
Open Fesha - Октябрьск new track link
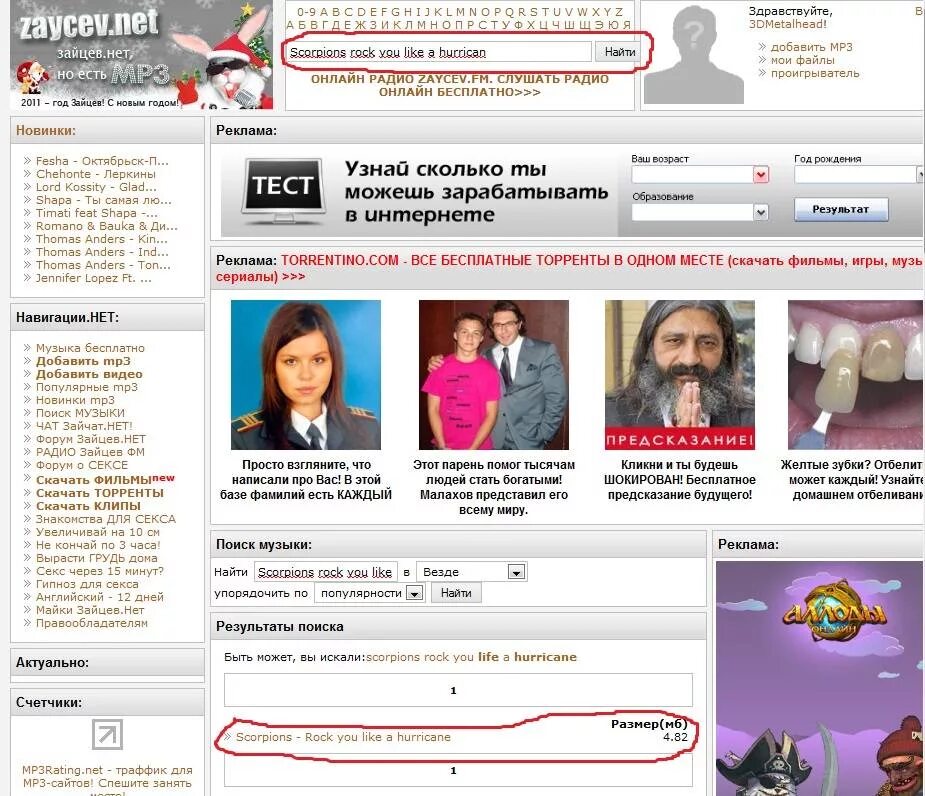point(102,160)
